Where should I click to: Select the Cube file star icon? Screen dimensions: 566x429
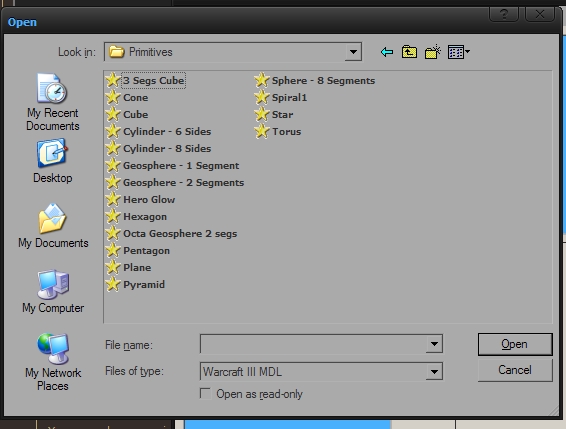pos(113,114)
